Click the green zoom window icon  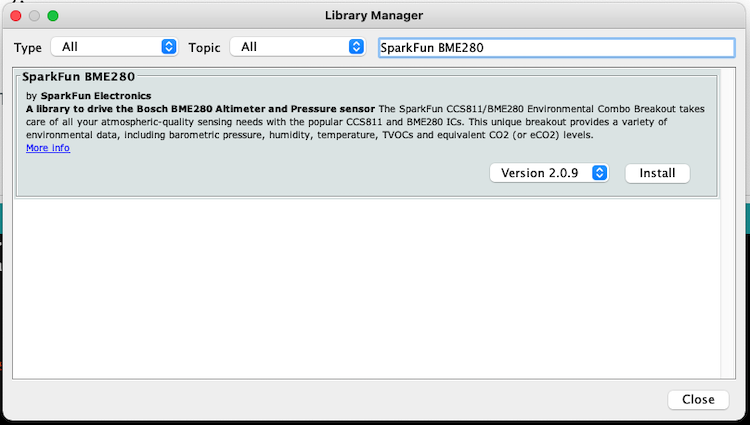click(x=53, y=16)
